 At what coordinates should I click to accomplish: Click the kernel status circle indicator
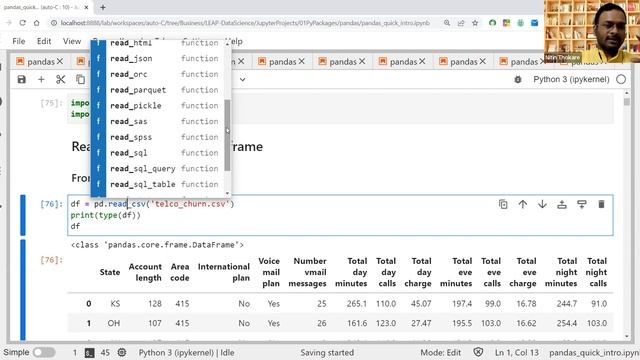coord(621,80)
